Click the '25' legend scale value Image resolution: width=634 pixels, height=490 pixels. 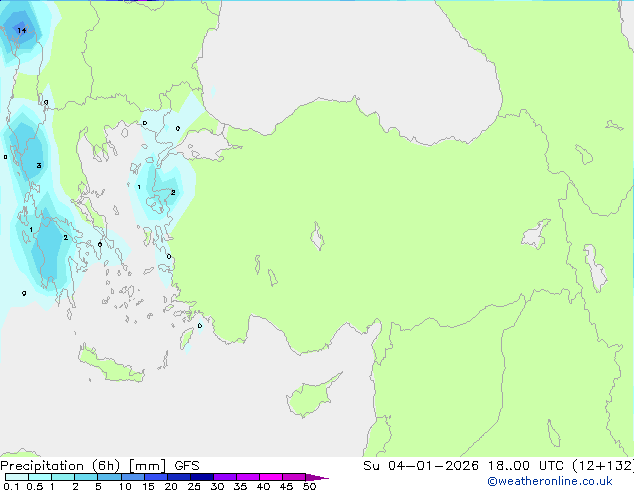194,486
